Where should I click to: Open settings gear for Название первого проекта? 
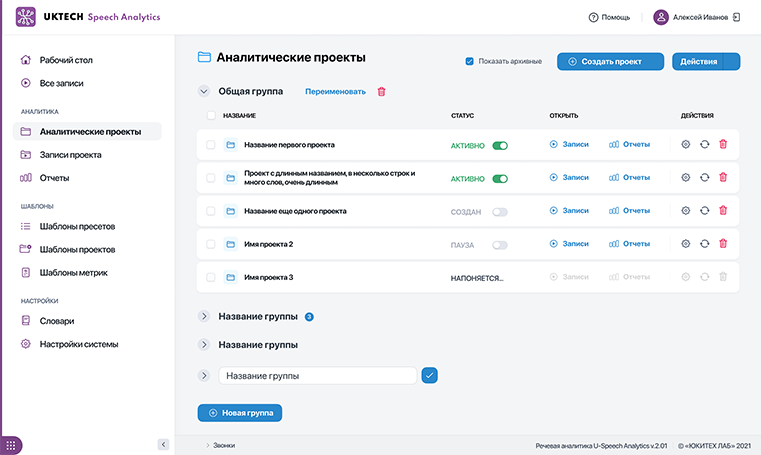coord(686,144)
